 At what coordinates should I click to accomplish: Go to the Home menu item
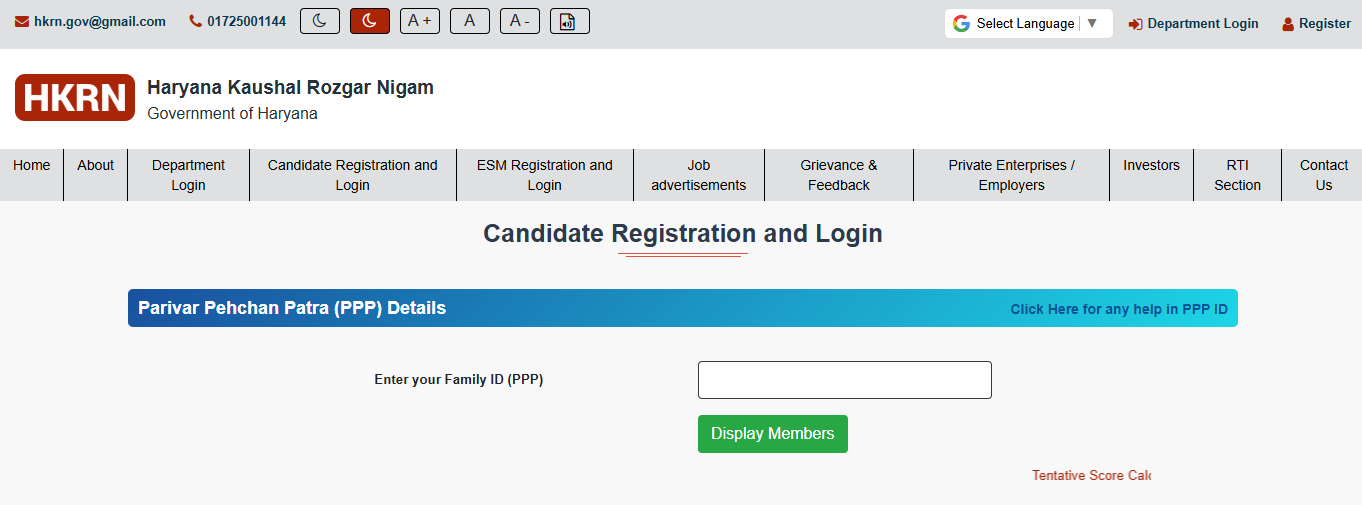pyautogui.click(x=32, y=166)
